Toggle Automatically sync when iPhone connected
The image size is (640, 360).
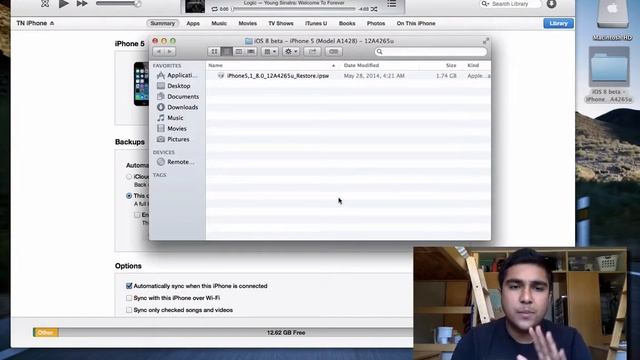click(x=129, y=286)
